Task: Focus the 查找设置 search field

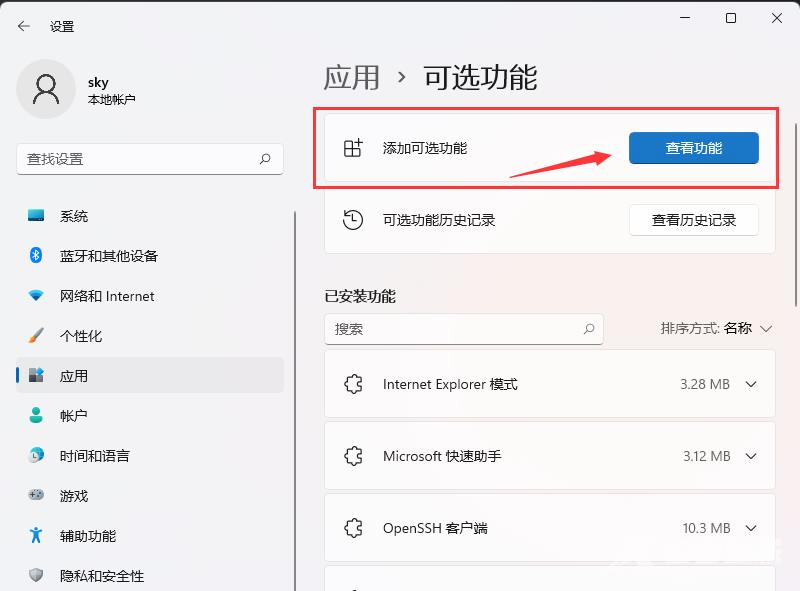Action: (x=150, y=159)
